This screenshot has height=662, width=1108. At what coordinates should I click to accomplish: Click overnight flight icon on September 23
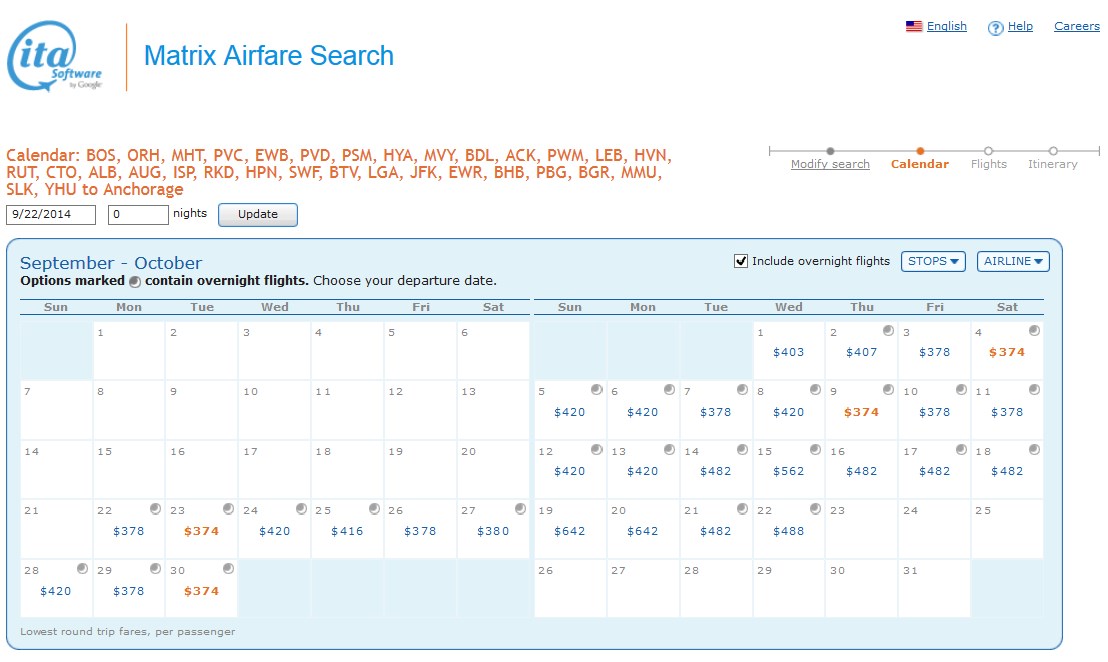(228, 509)
